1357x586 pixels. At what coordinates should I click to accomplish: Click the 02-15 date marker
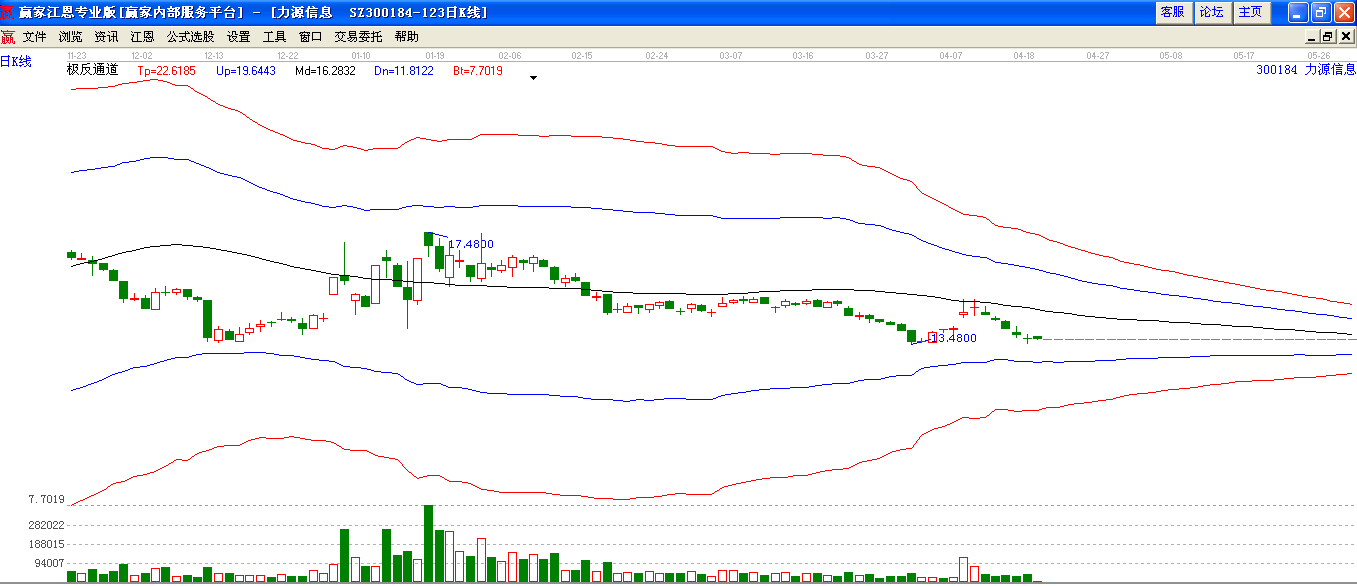582,56
